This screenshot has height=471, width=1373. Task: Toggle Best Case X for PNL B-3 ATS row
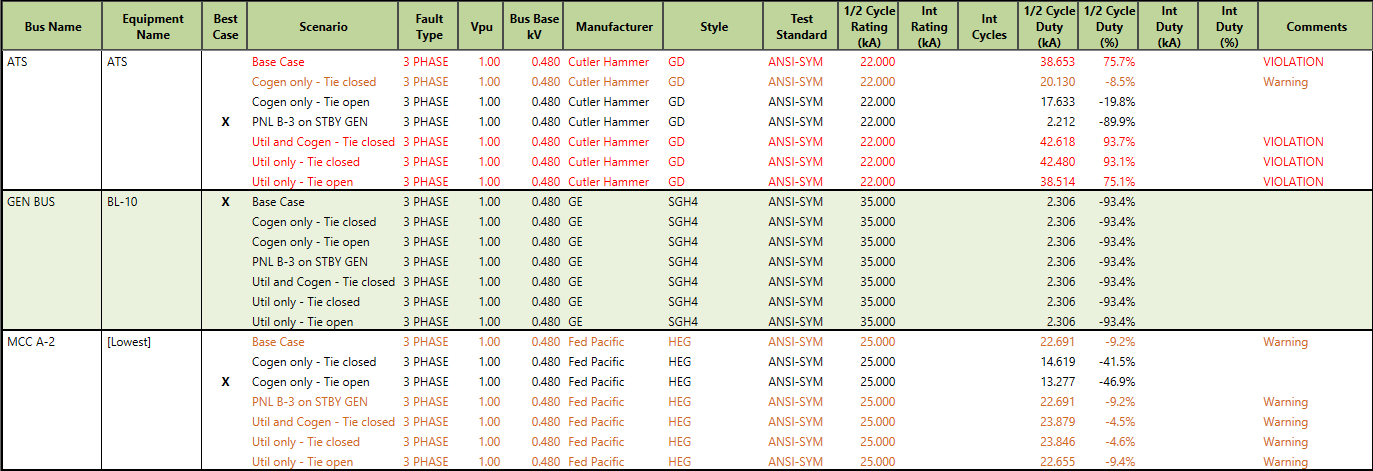pyautogui.click(x=226, y=122)
